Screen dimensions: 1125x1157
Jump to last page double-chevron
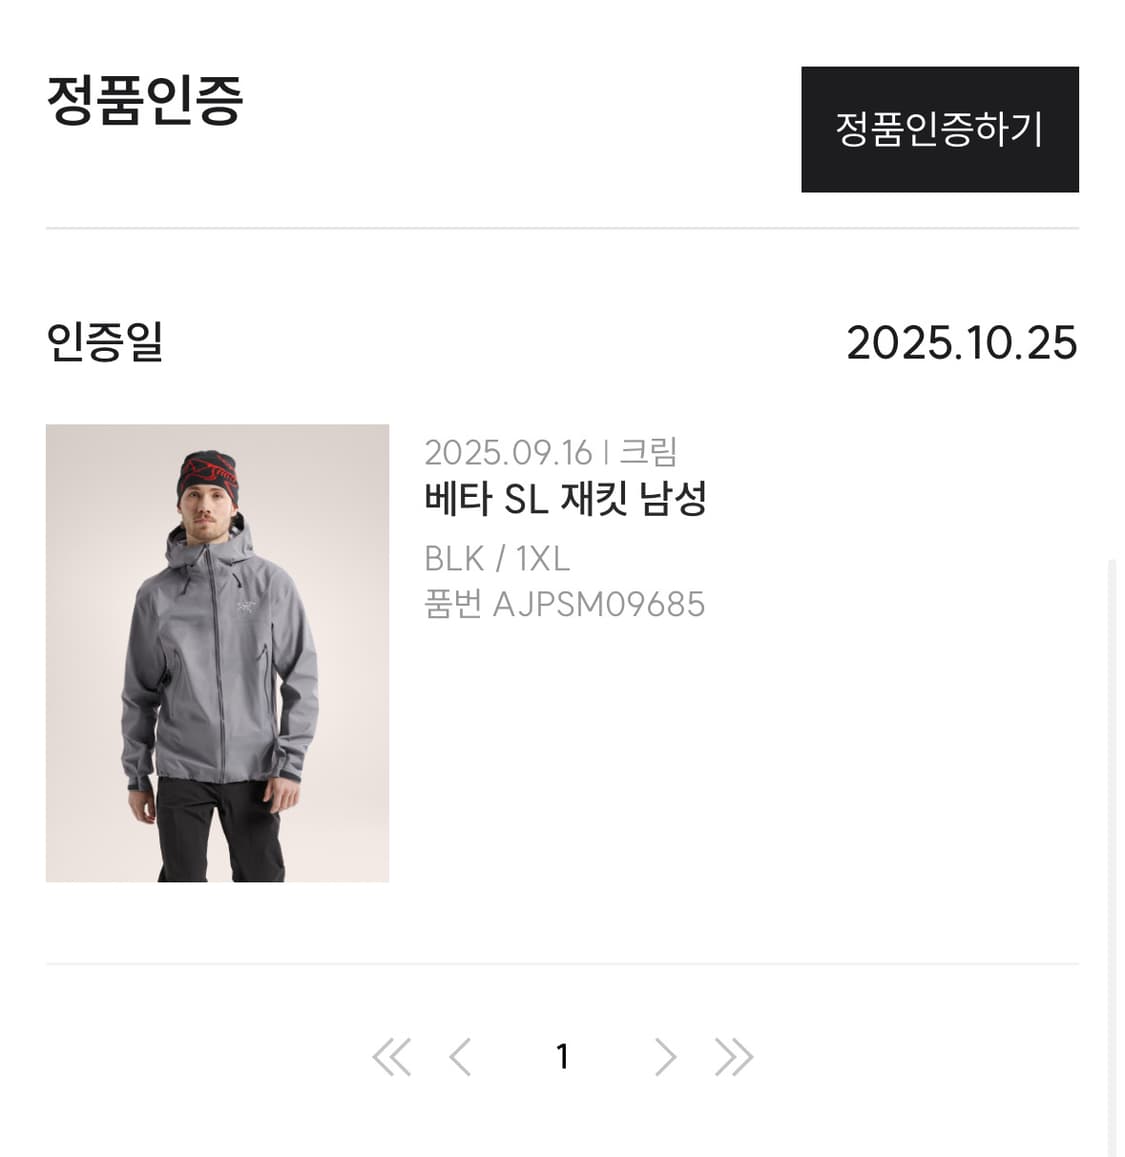[x=734, y=1057]
